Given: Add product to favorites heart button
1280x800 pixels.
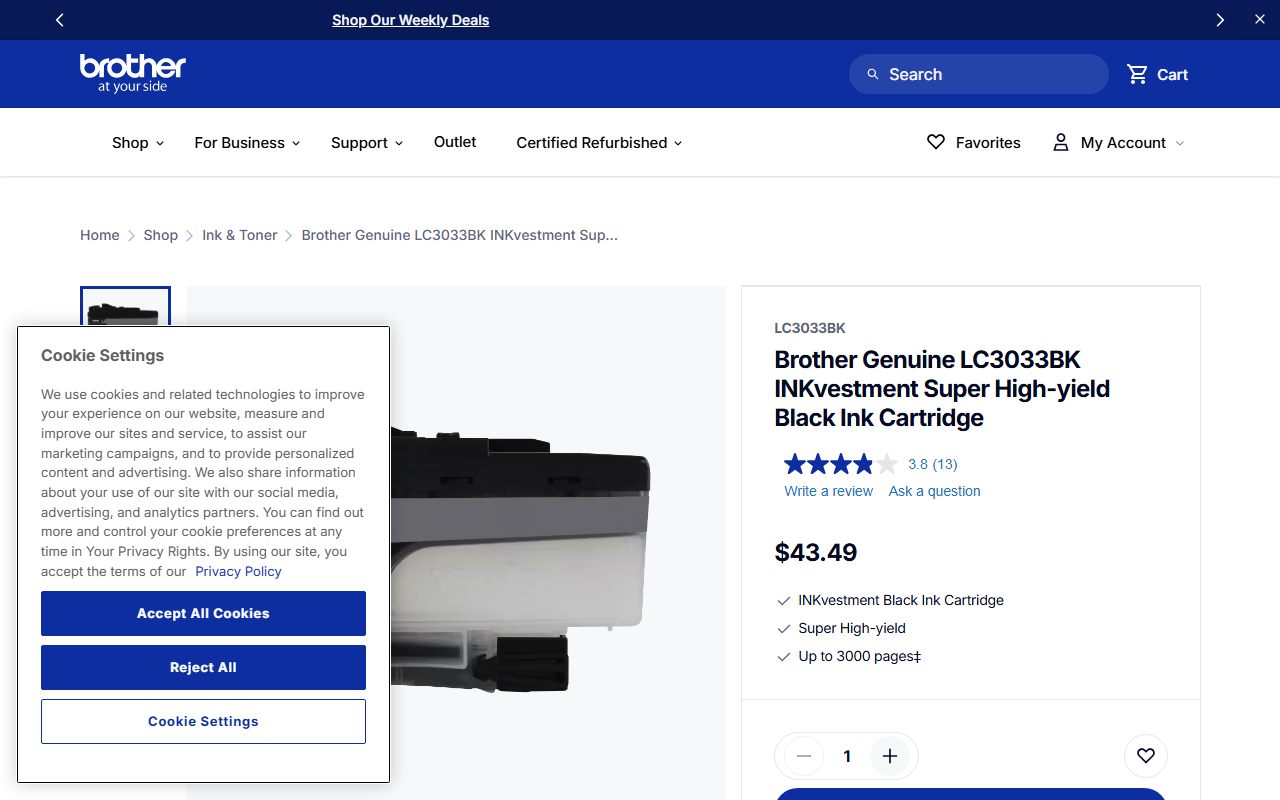Looking at the screenshot, I should pos(1146,756).
